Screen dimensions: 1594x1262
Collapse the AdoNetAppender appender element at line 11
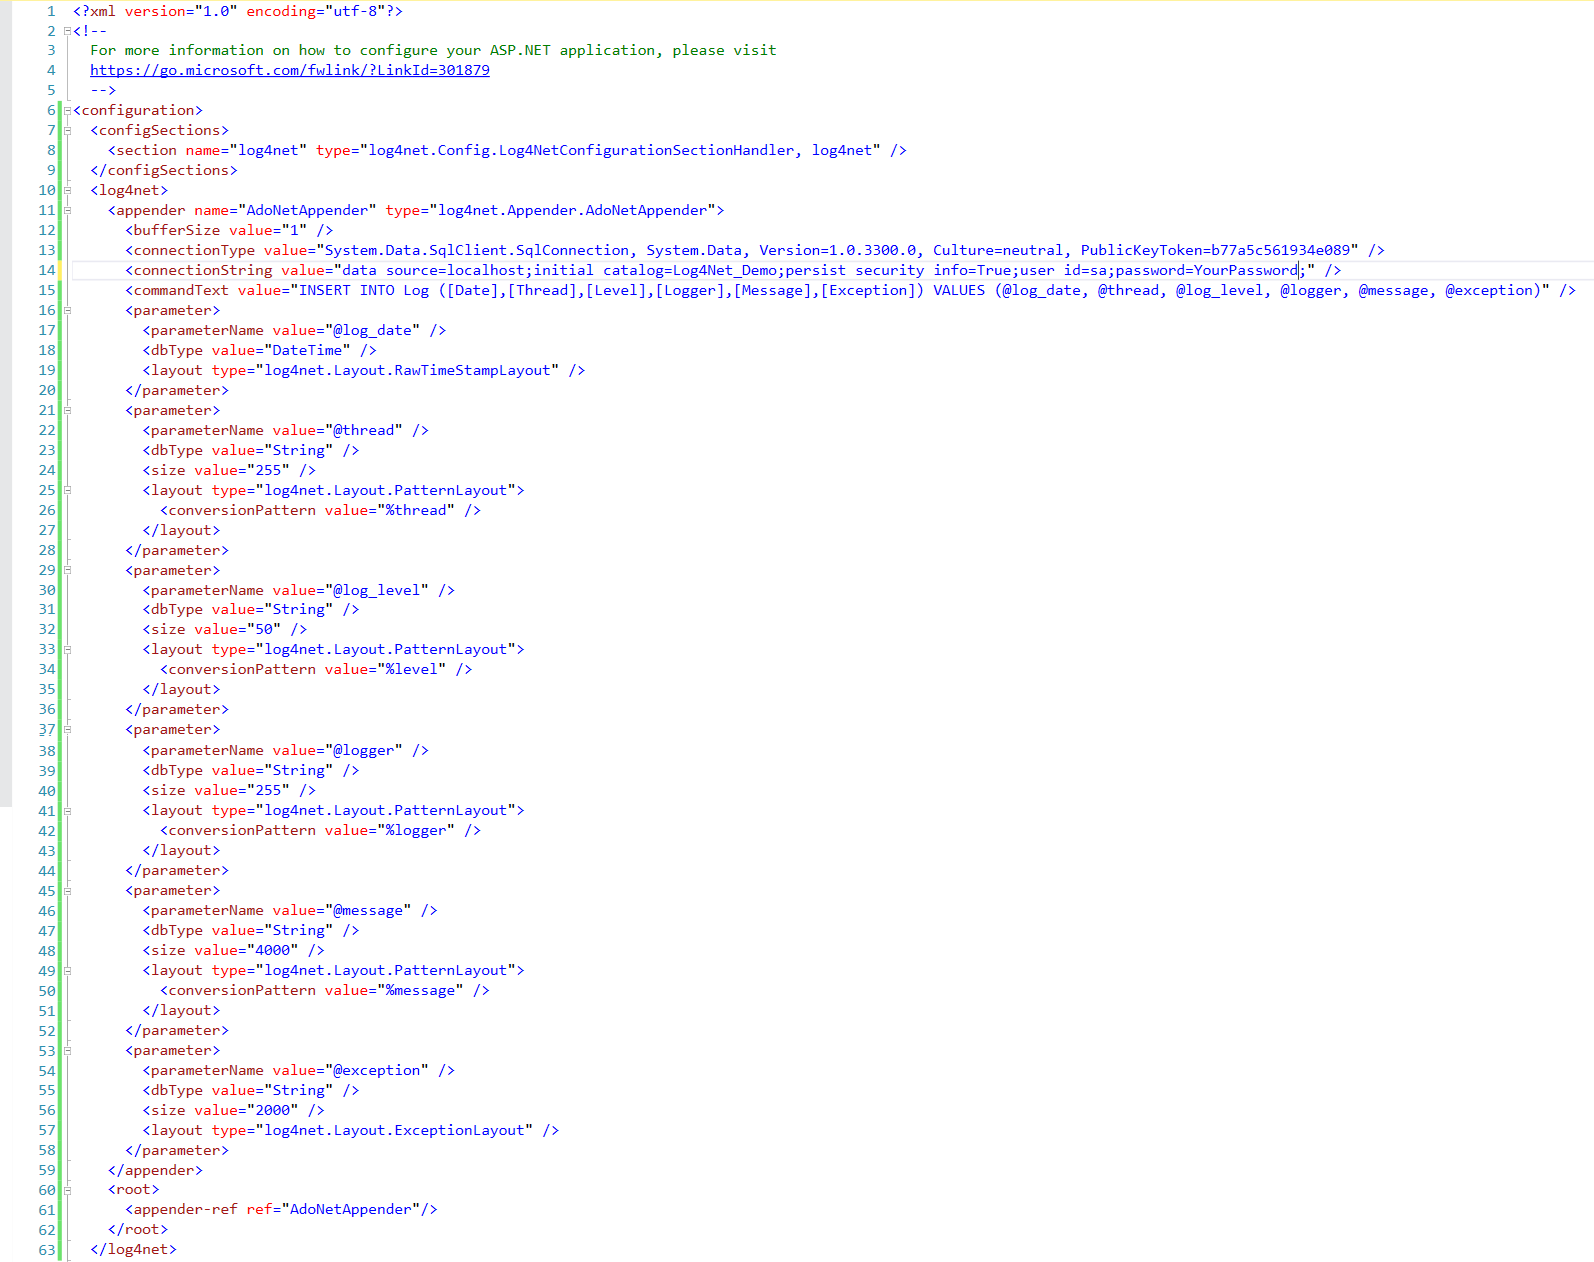pos(67,210)
